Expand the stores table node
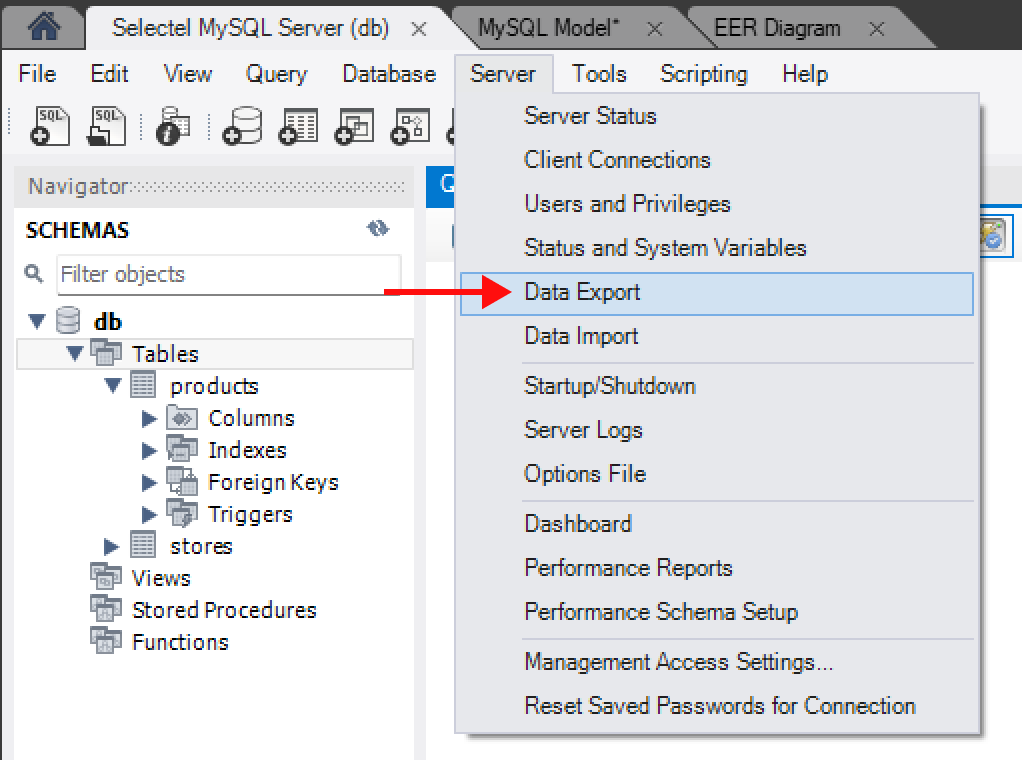The image size is (1022, 760). pyautogui.click(x=111, y=546)
